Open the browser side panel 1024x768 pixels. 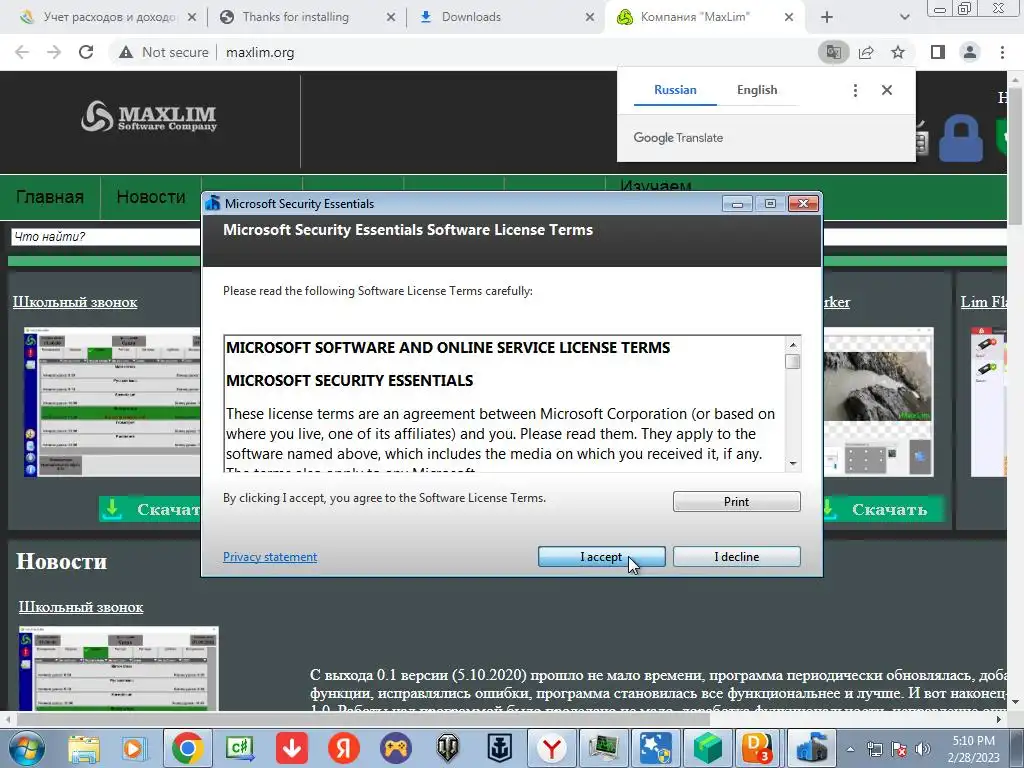[938, 52]
